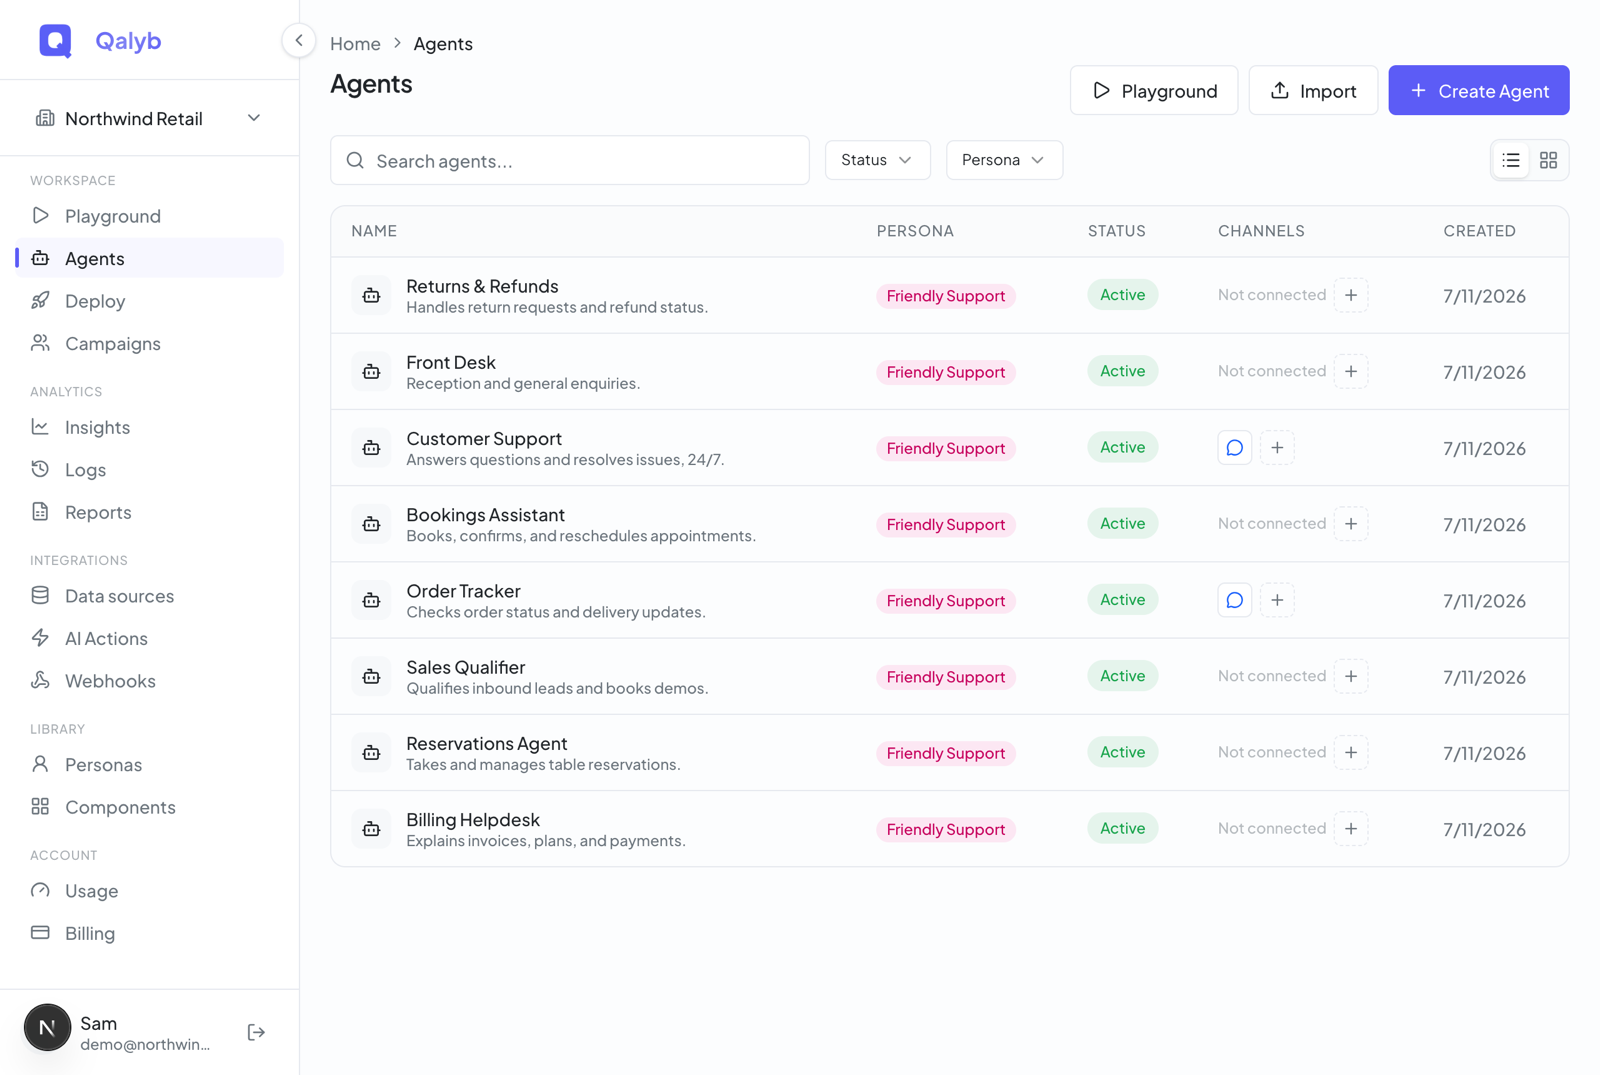Click Sam's profile avatar
Image resolution: width=1600 pixels, height=1075 pixels.
pos(47,1028)
